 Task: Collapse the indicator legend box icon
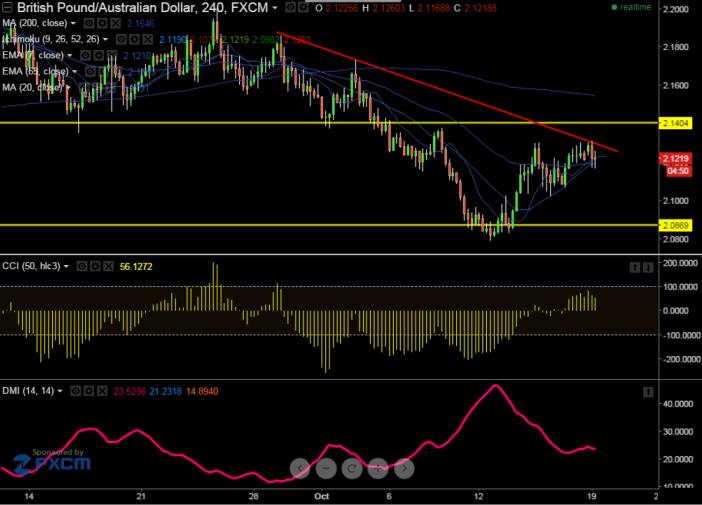click(x=7, y=7)
